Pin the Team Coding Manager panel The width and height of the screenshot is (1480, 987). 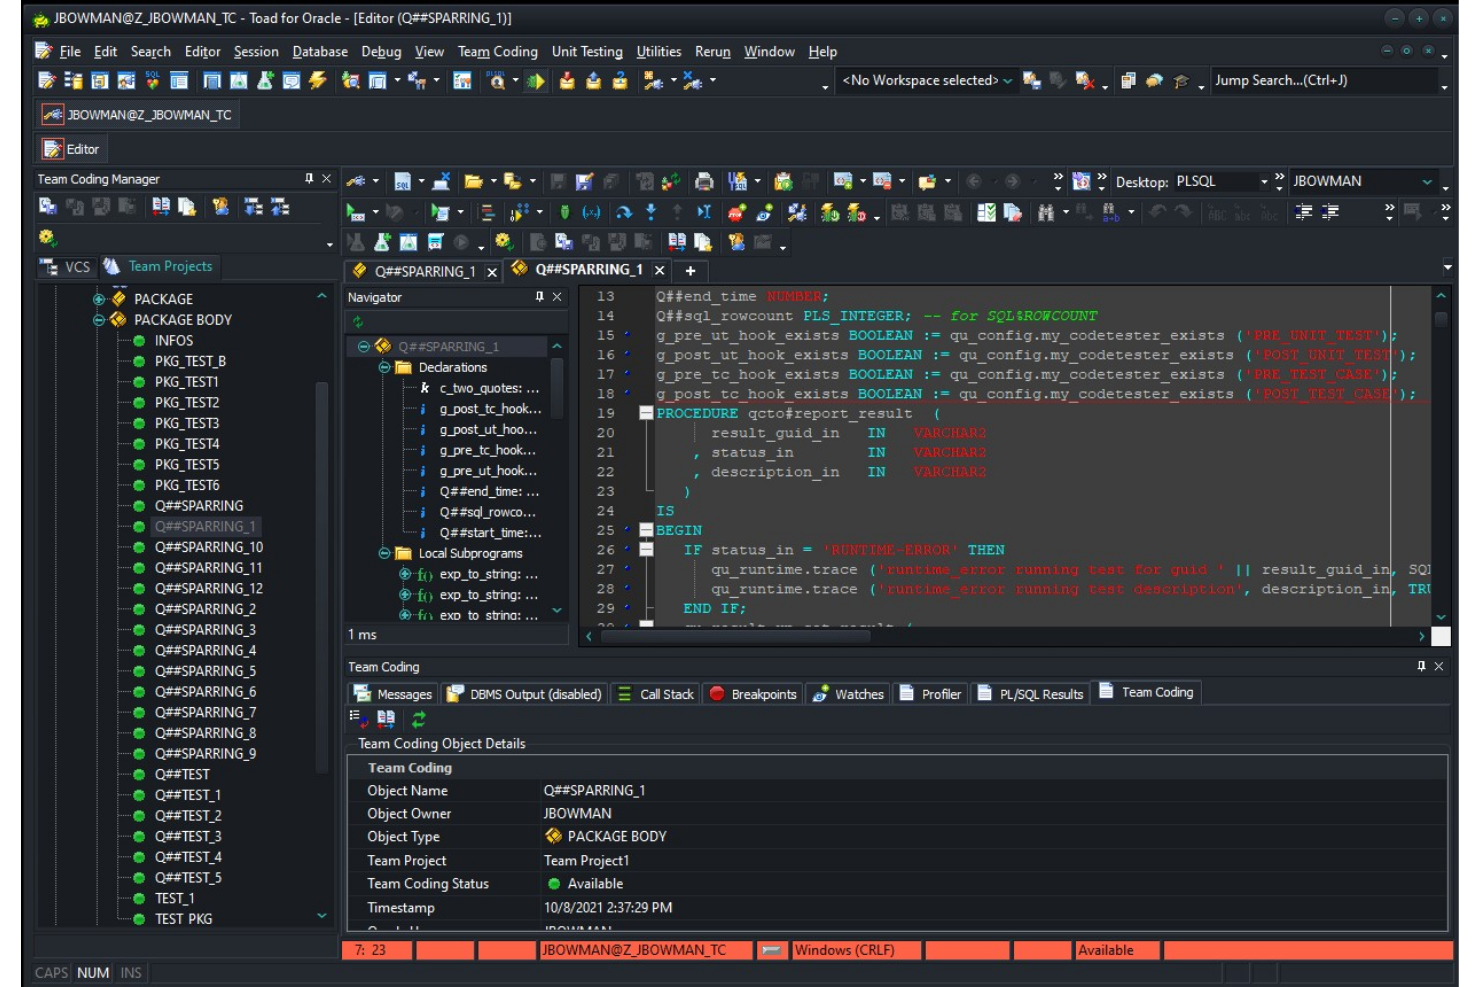(311, 178)
